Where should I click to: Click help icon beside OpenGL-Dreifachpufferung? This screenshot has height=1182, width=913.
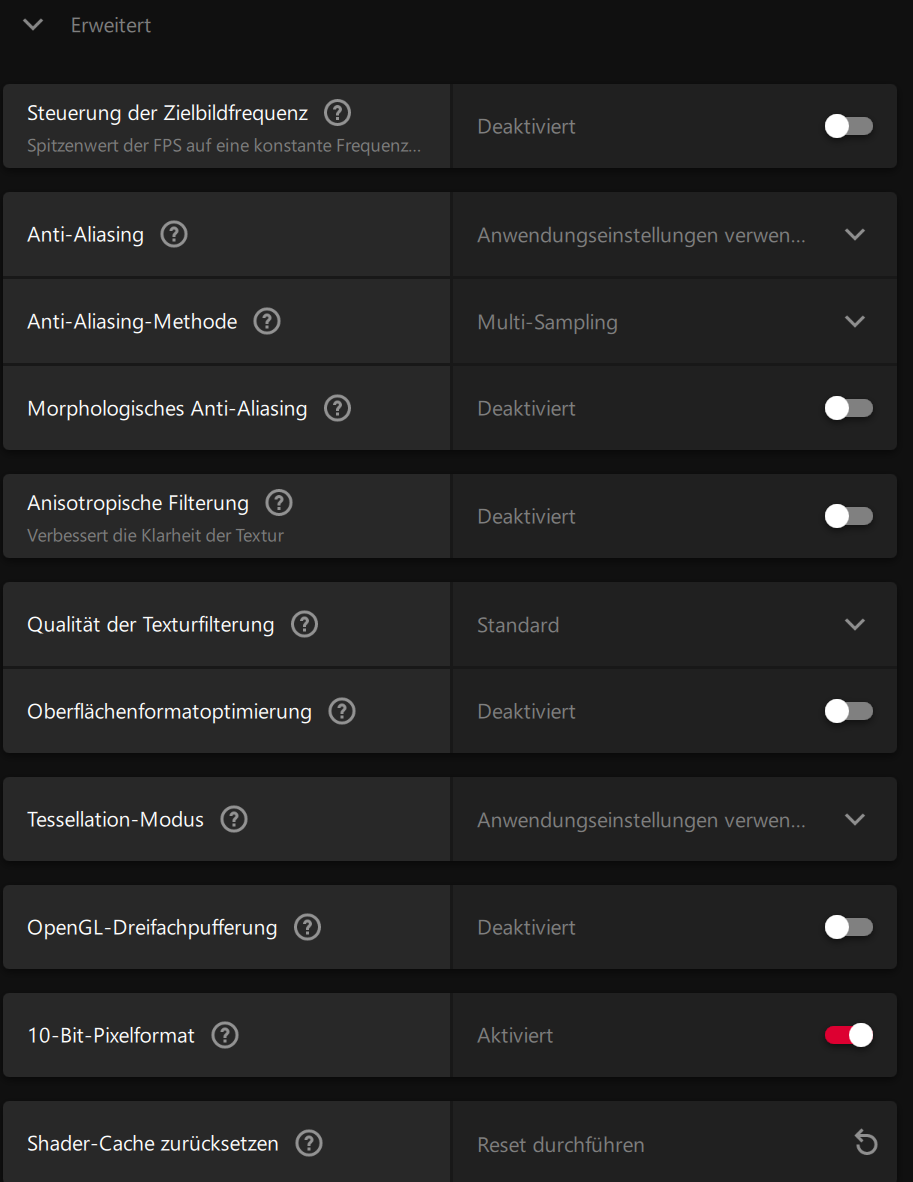click(x=307, y=927)
